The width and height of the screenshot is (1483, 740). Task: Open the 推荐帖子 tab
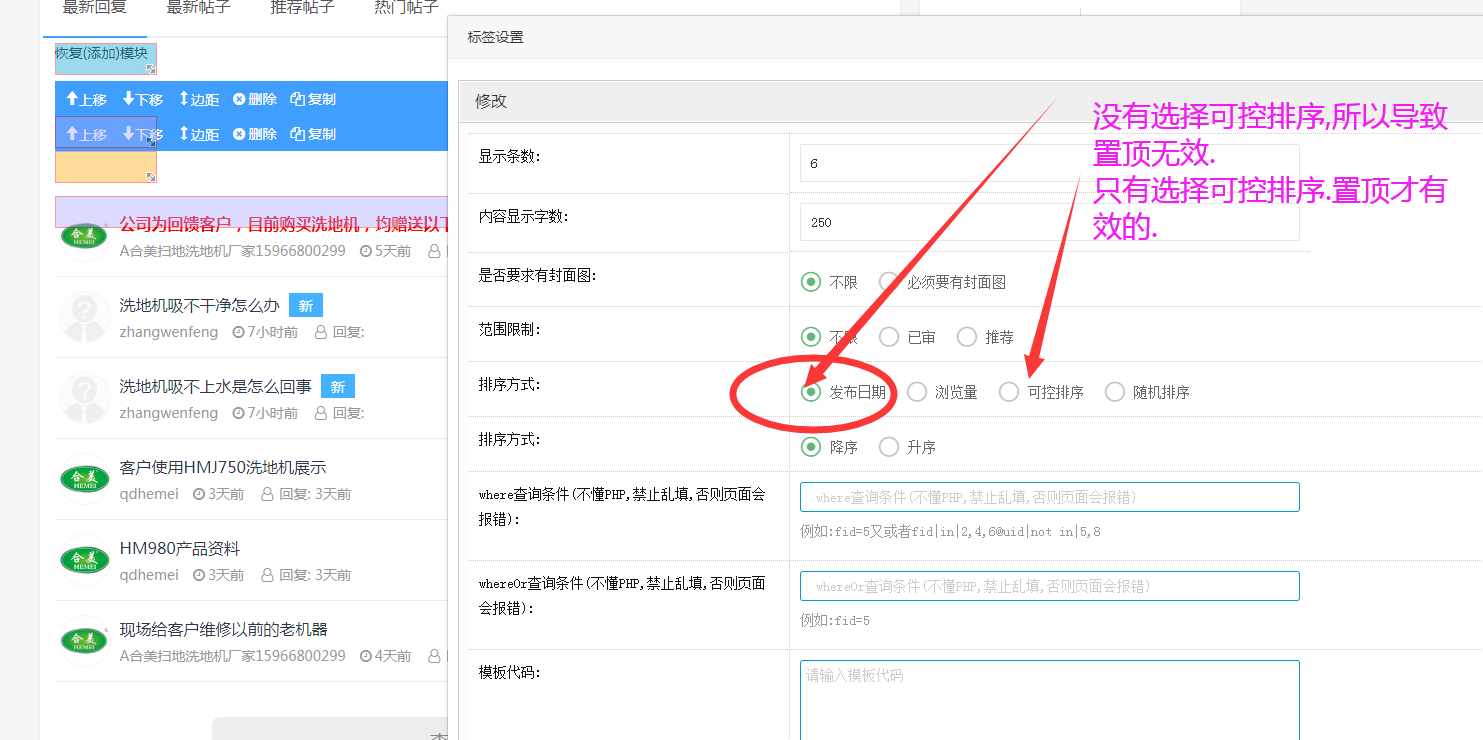coord(302,8)
